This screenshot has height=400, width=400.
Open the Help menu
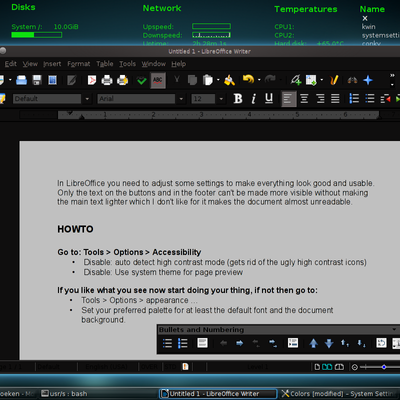coord(179,64)
